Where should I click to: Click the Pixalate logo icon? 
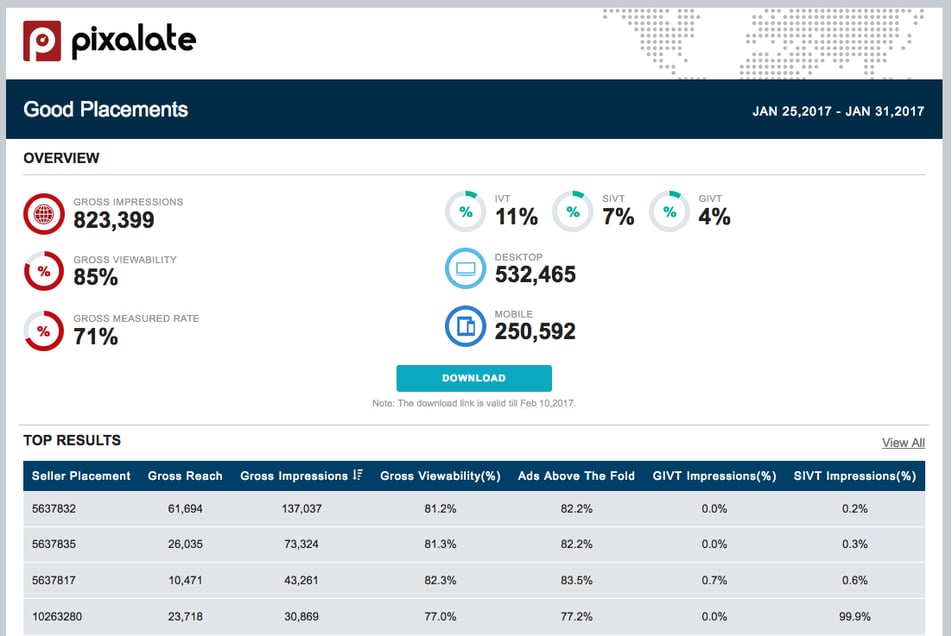click(x=42, y=40)
